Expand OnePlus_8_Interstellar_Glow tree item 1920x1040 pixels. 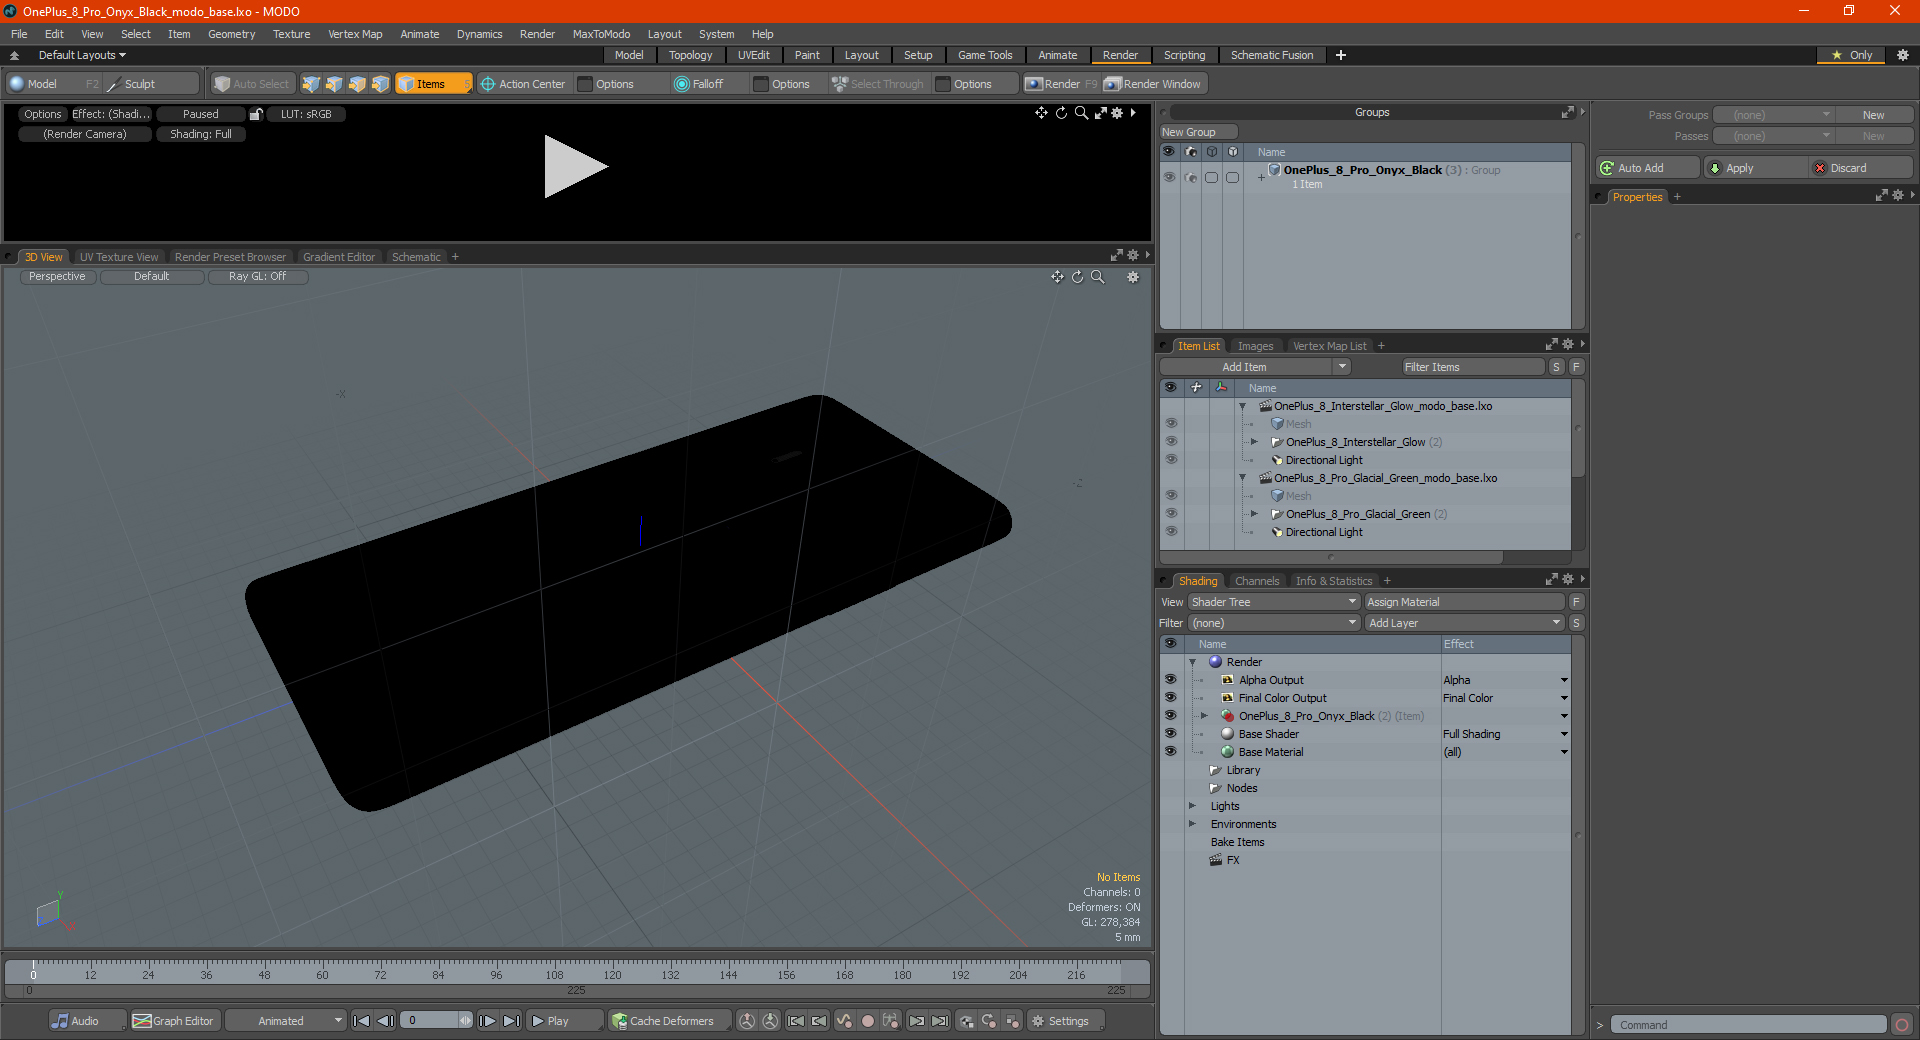(x=1254, y=442)
